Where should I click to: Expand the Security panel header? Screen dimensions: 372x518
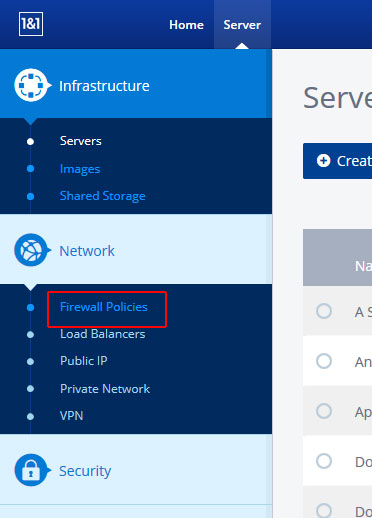click(x=136, y=469)
